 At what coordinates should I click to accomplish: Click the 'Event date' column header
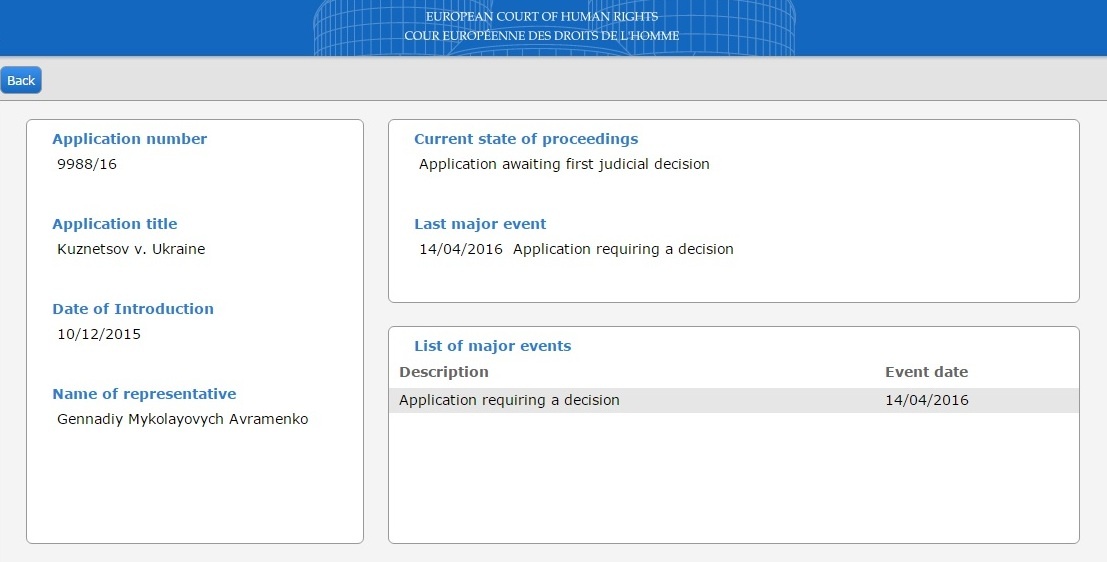pyautogui.click(x=926, y=372)
